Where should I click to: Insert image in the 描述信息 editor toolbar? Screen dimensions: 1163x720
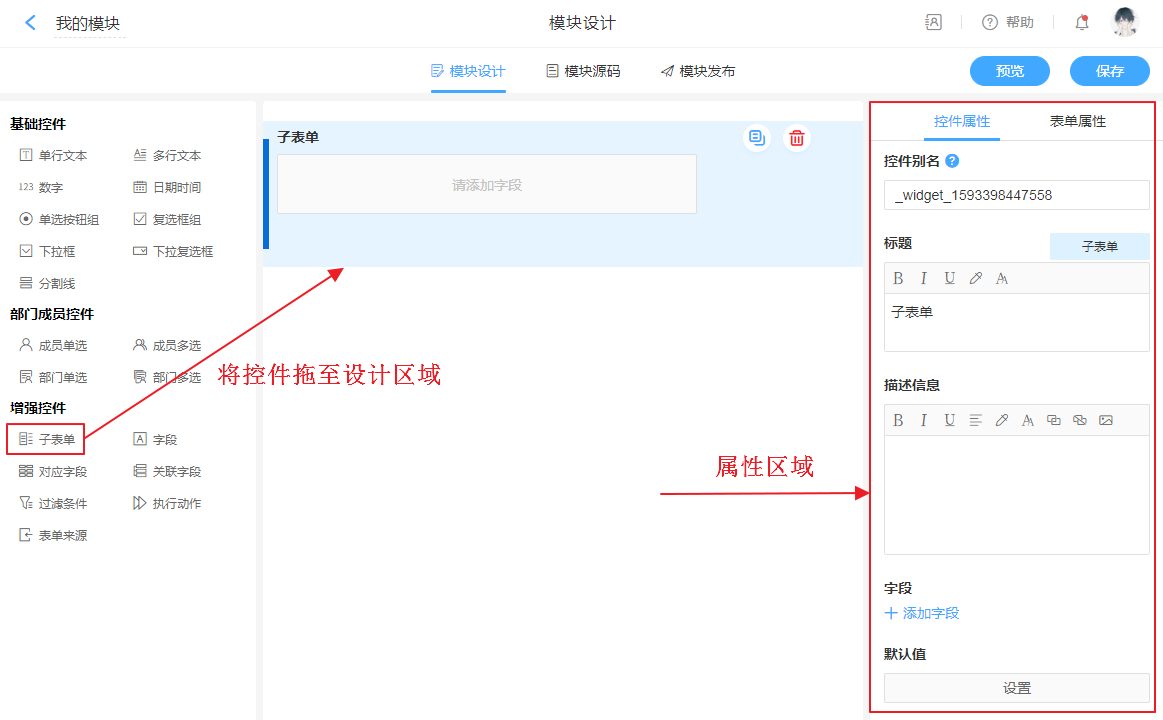[x=1105, y=421]
